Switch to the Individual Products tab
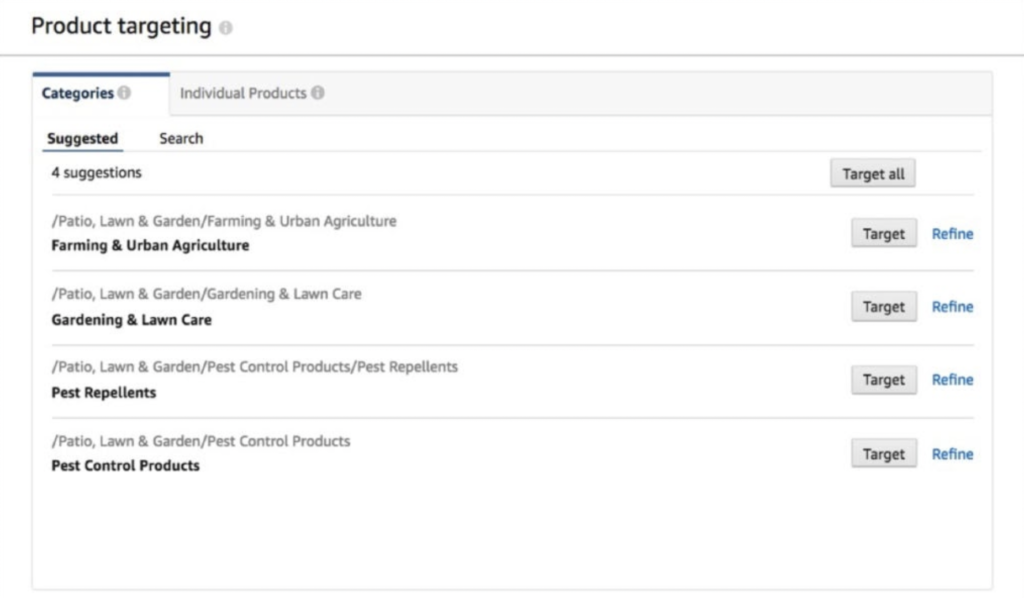Screen dimensions: 1024x598 coord(245,92)
